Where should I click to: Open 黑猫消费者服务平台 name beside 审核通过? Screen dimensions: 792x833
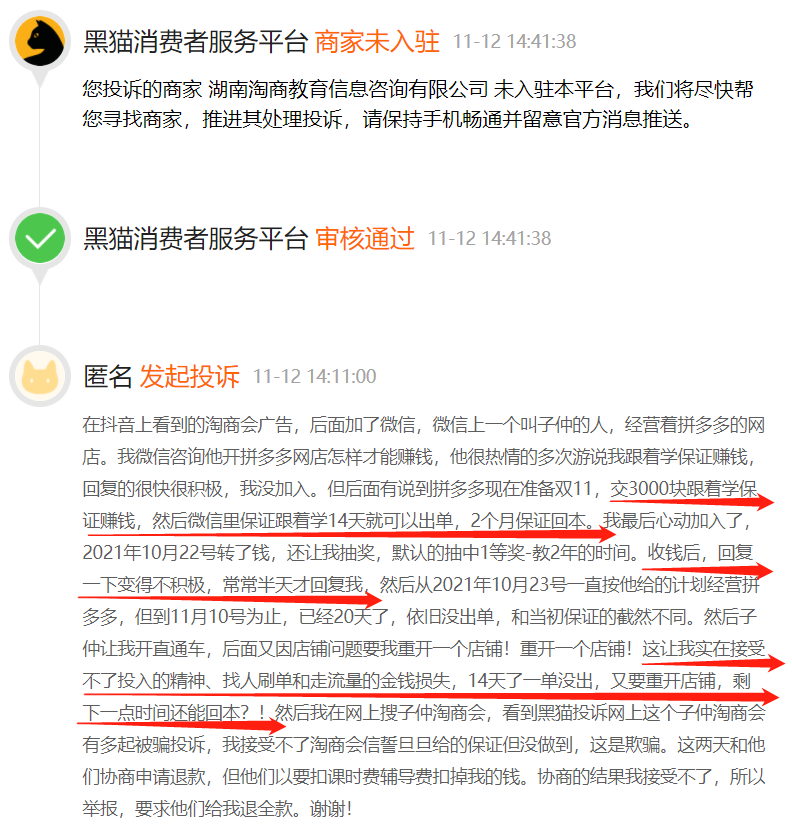pyautogui.click(x=195, y=238)
